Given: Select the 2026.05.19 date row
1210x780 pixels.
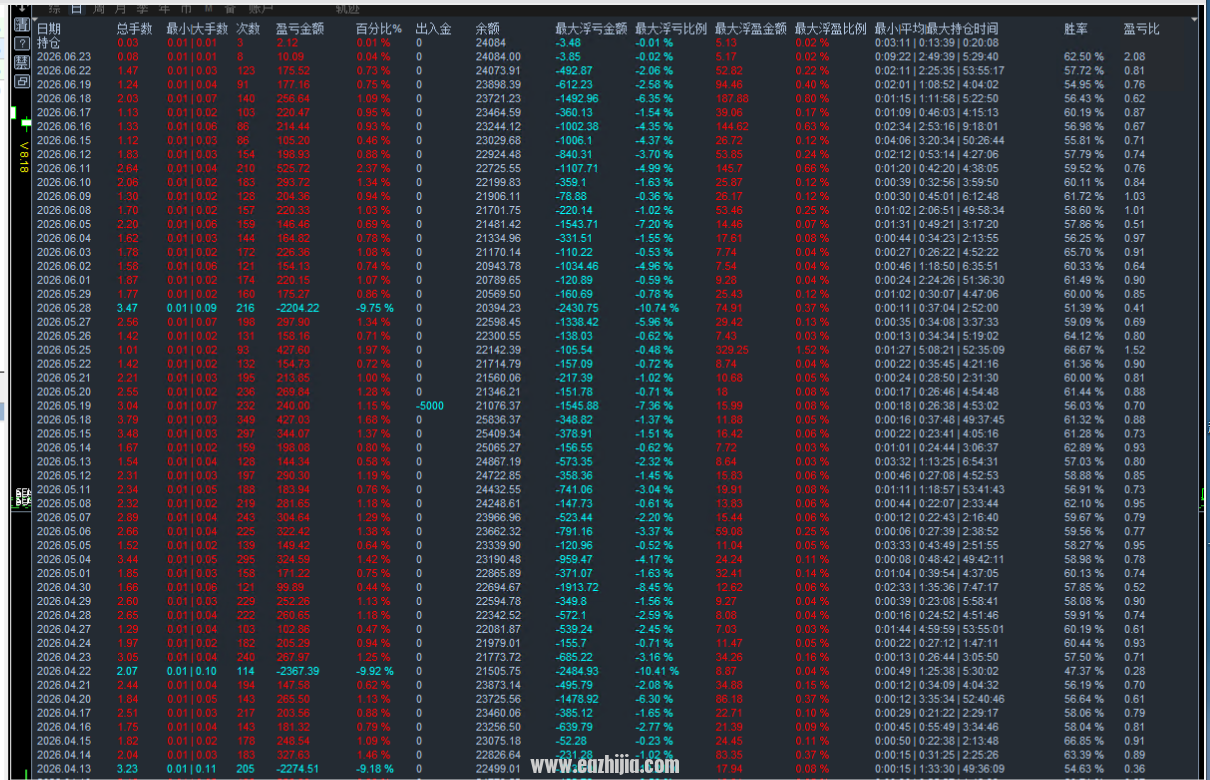Looking at the screenshot, I should (x=64, y=406).
